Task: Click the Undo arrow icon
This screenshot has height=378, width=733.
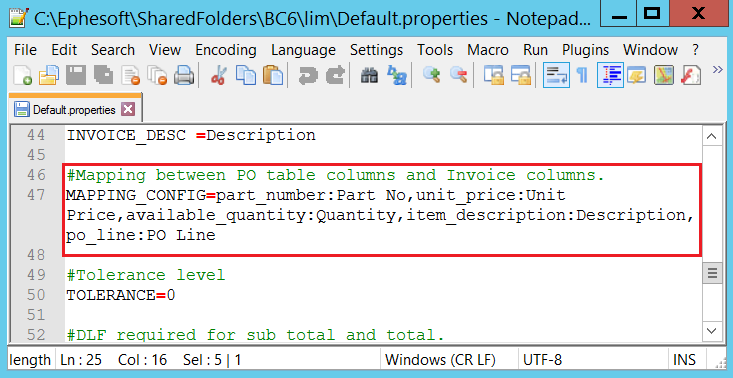Action: (307, 75)
